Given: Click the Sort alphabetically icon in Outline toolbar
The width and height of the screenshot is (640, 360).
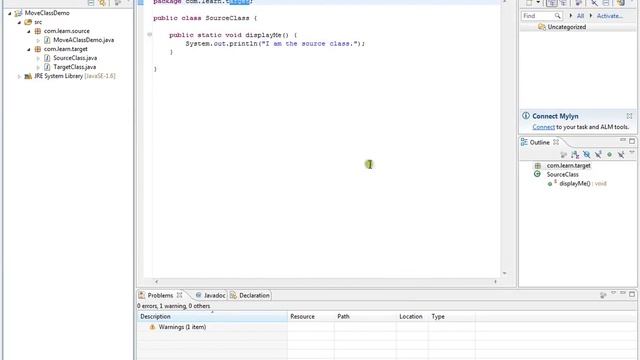Looking at the screenshot, I should point(575,154).
